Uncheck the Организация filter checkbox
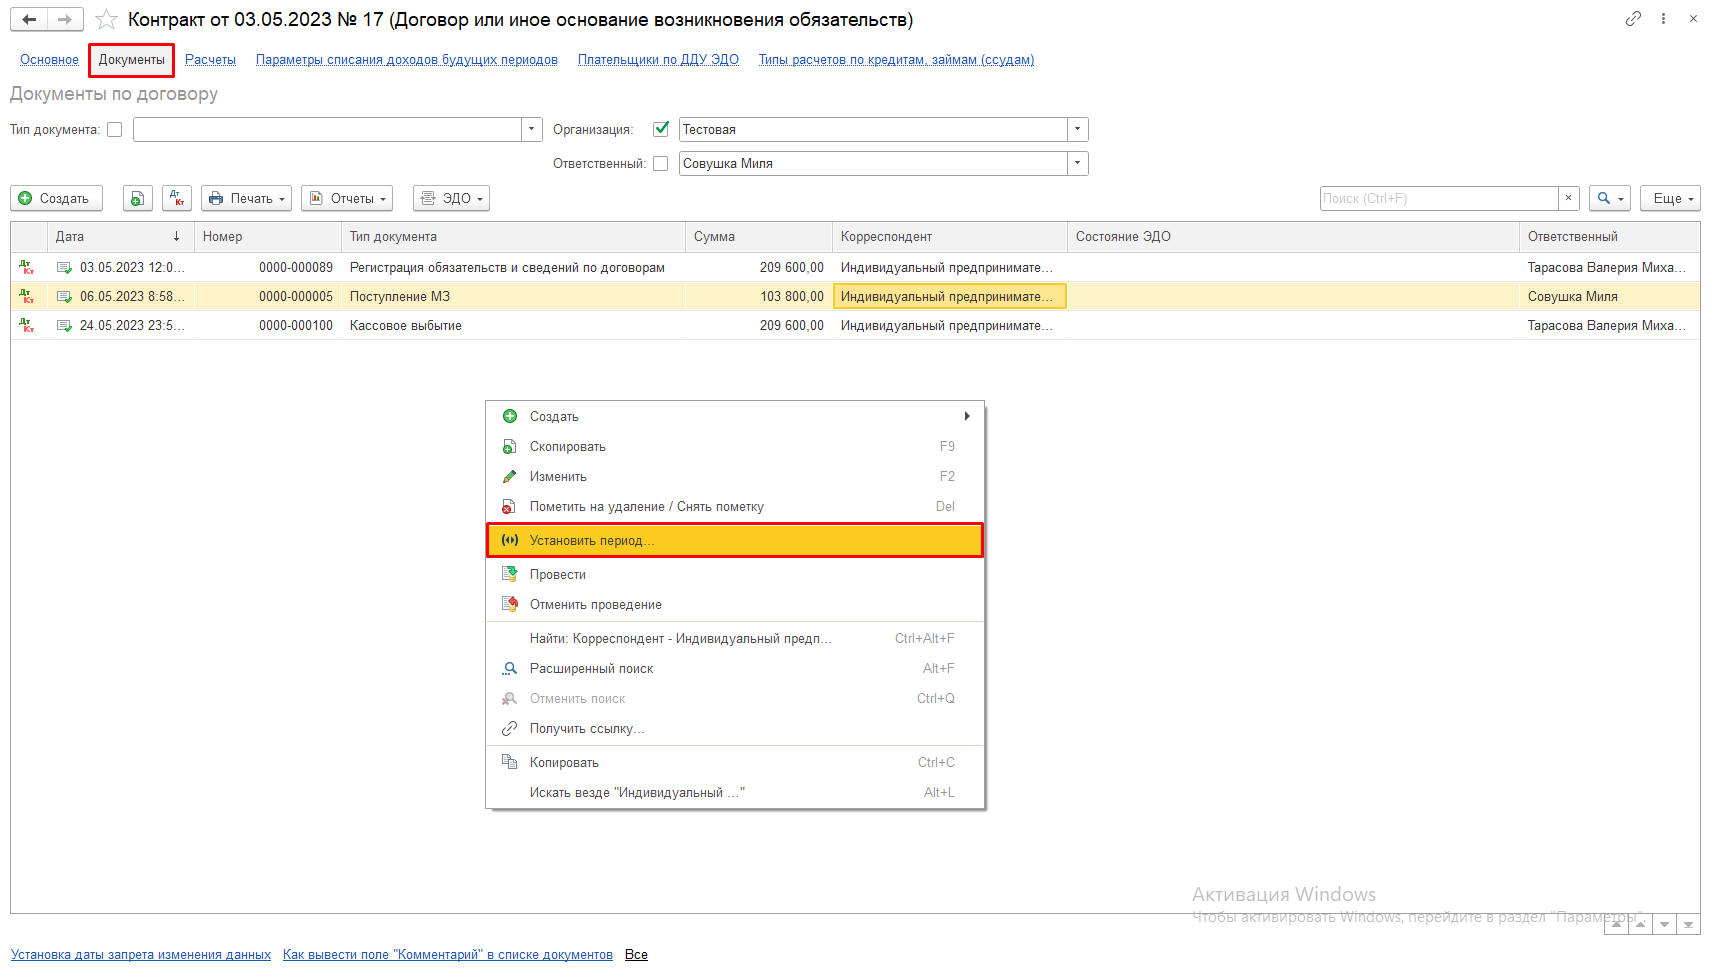The width and height of the screenshot is (1716, 974). click(x=661, y=129)
